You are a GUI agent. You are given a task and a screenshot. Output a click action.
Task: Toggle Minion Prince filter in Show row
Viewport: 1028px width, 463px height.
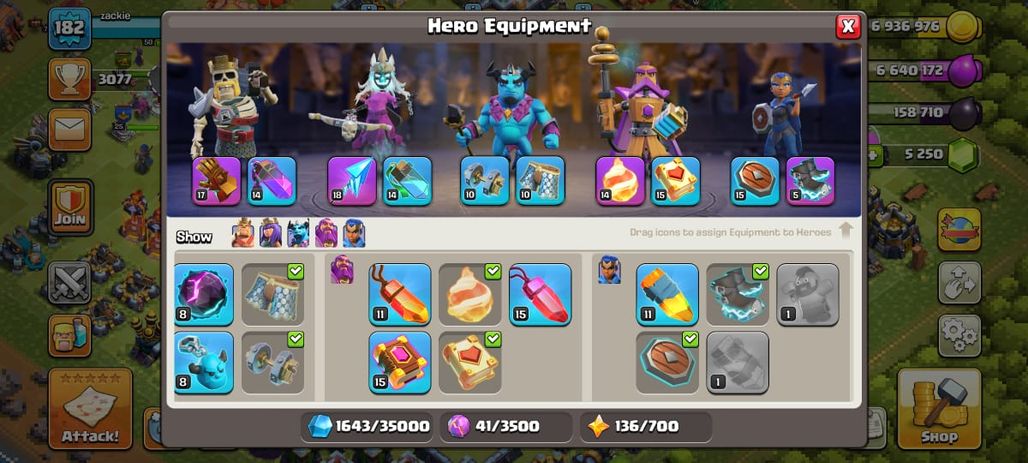coord(298,233)
